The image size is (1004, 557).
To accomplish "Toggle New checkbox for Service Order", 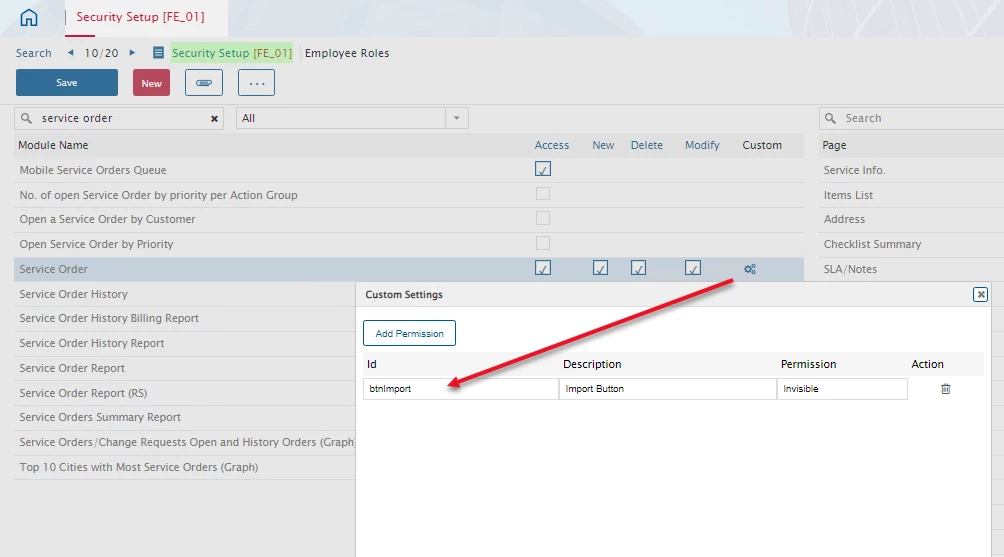I will [x=601, y=268].
